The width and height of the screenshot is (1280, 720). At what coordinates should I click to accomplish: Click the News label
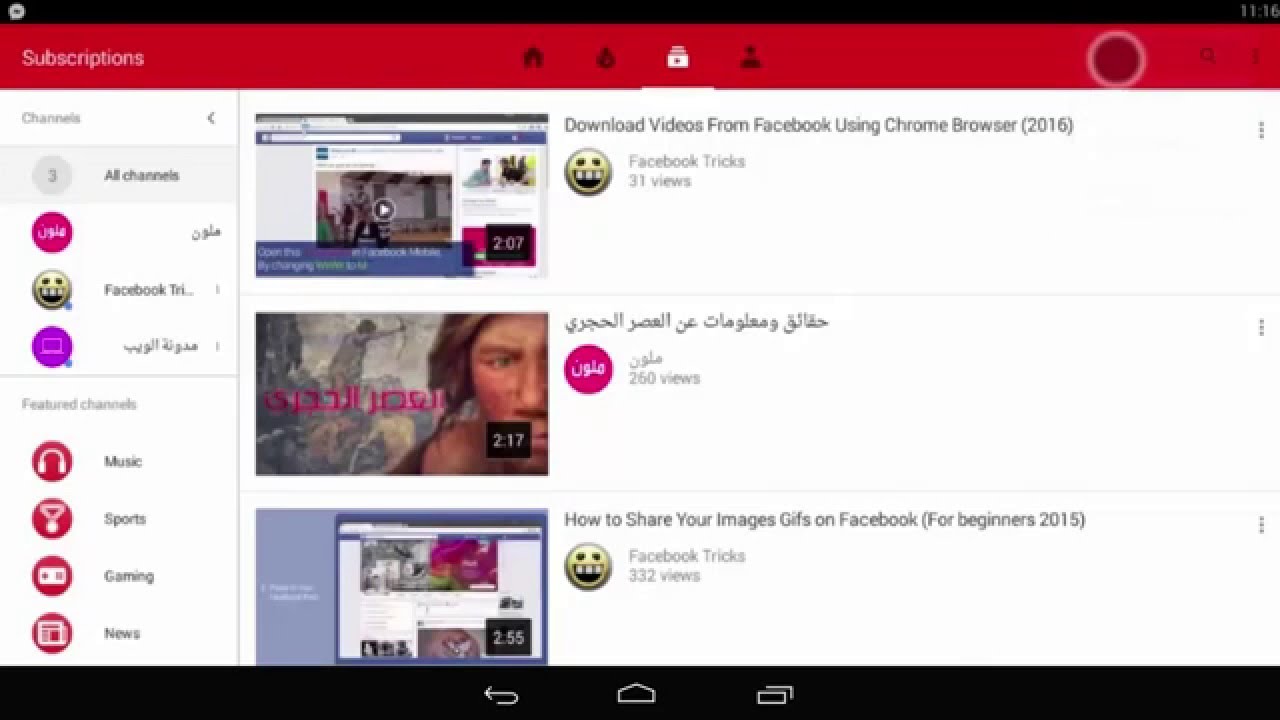[x=122, y=633]
